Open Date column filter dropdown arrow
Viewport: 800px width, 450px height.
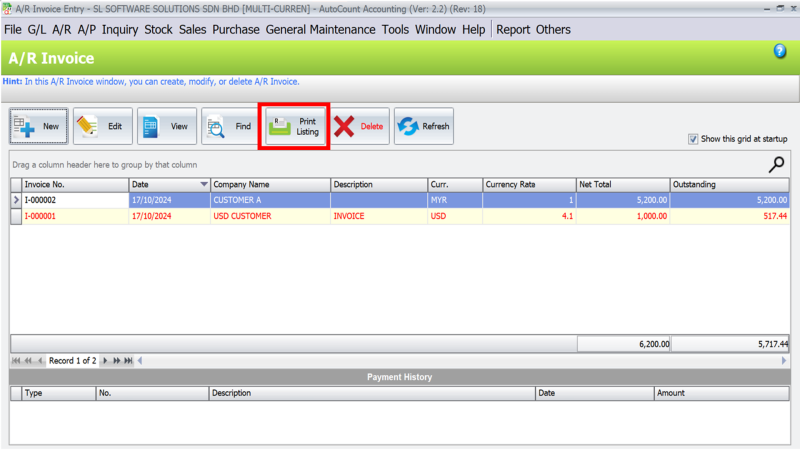(x=204, y=184)
